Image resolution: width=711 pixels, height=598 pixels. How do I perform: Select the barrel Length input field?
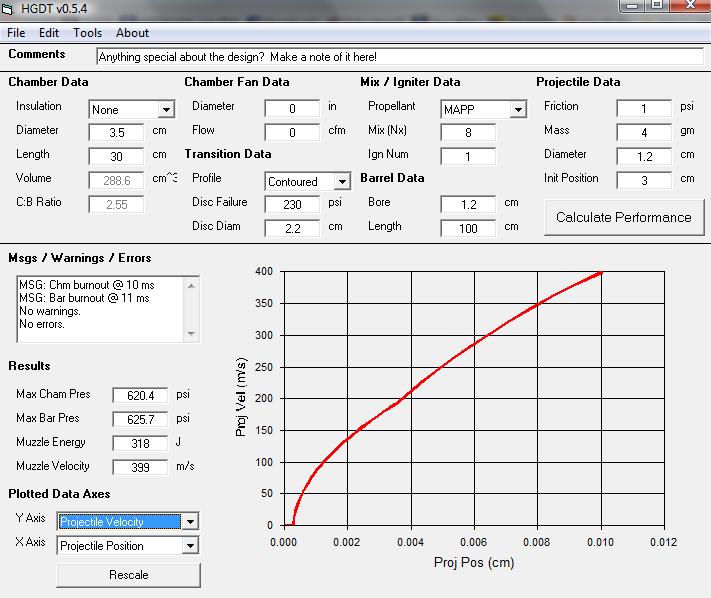coord(468,228)
